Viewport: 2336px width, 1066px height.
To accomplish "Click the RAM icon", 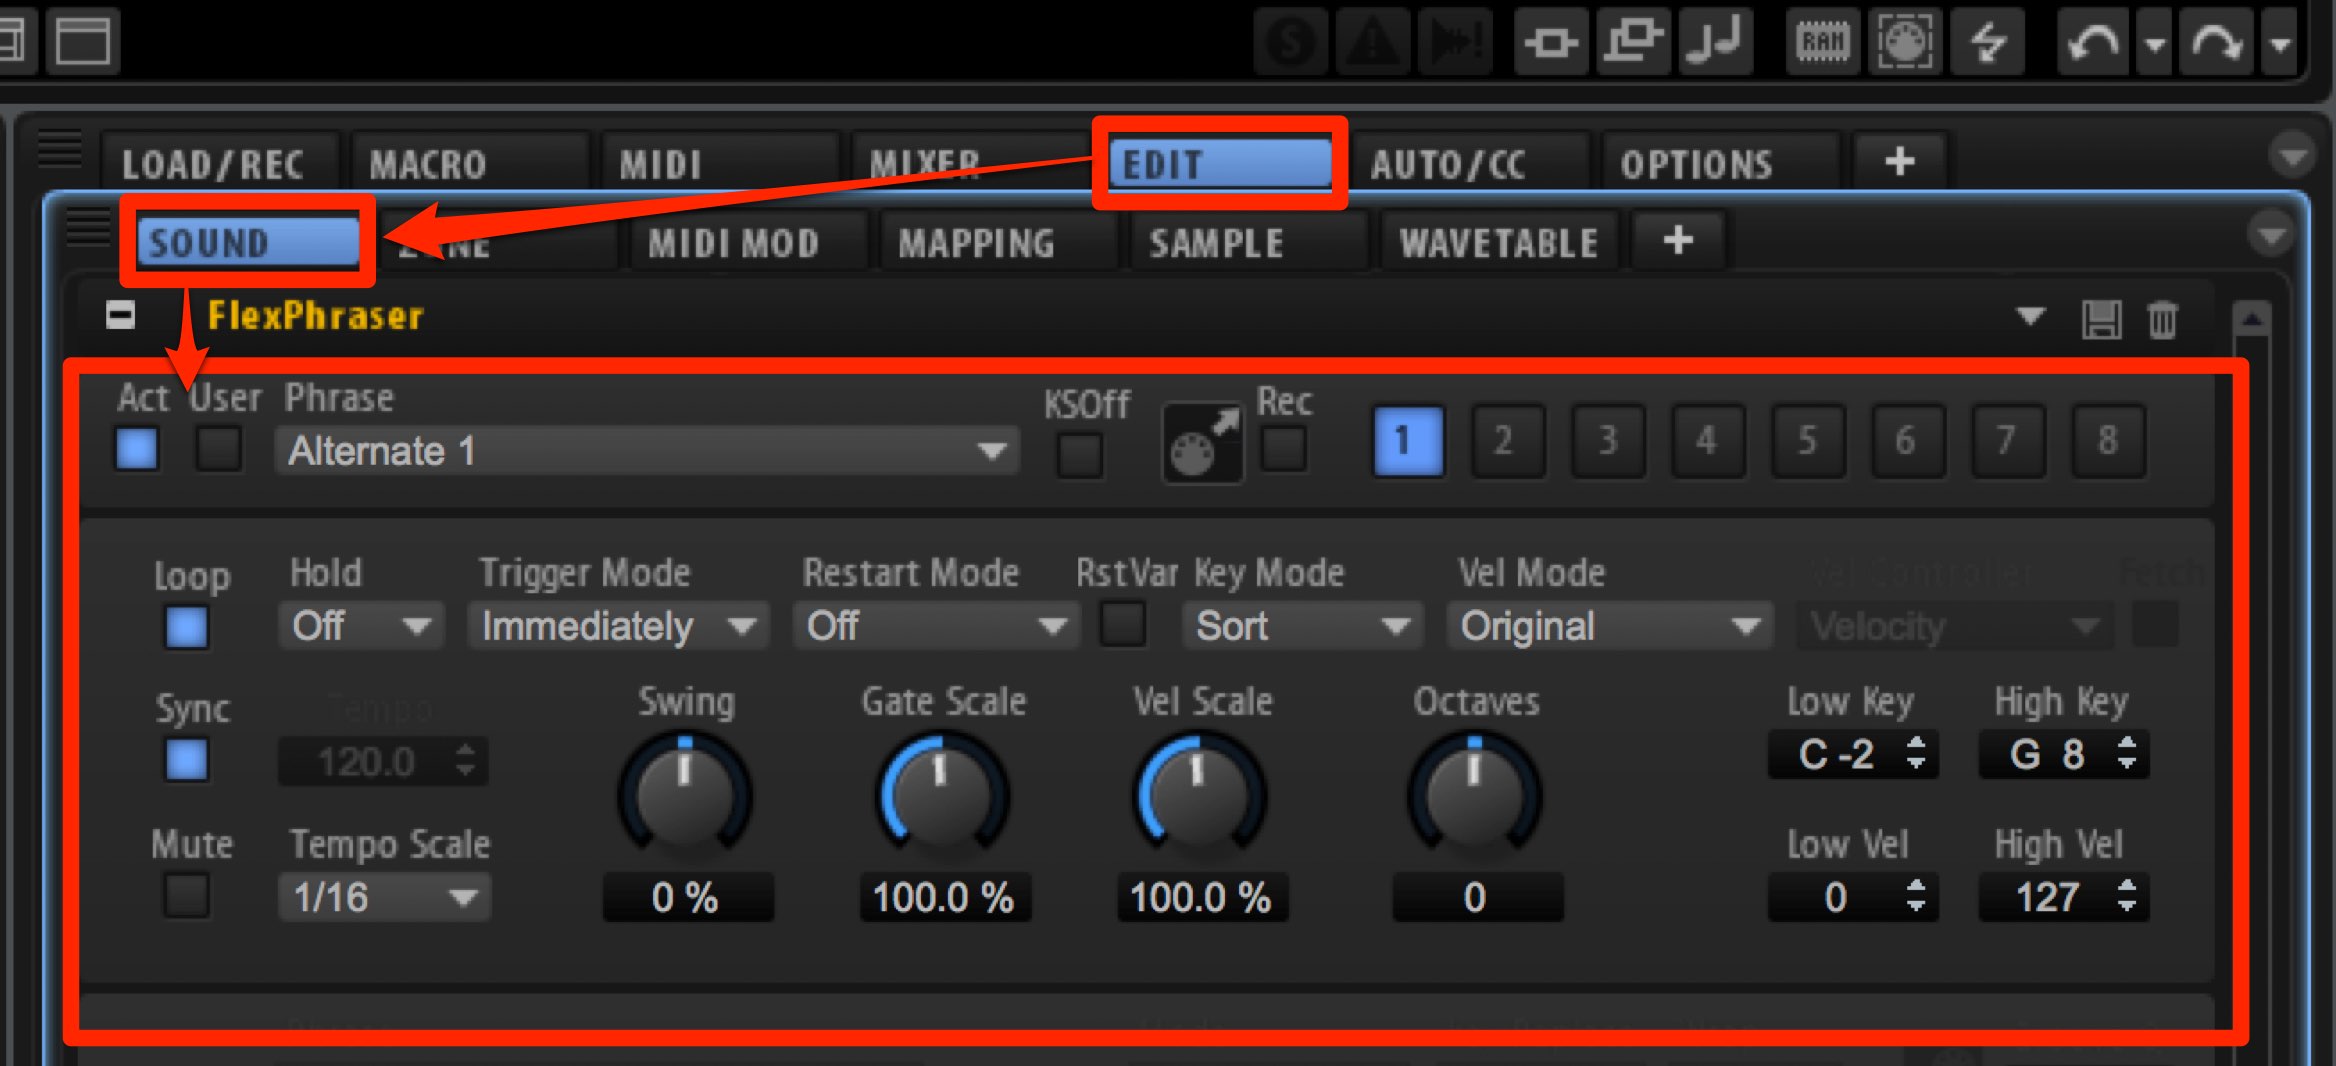I will 1823,42.
